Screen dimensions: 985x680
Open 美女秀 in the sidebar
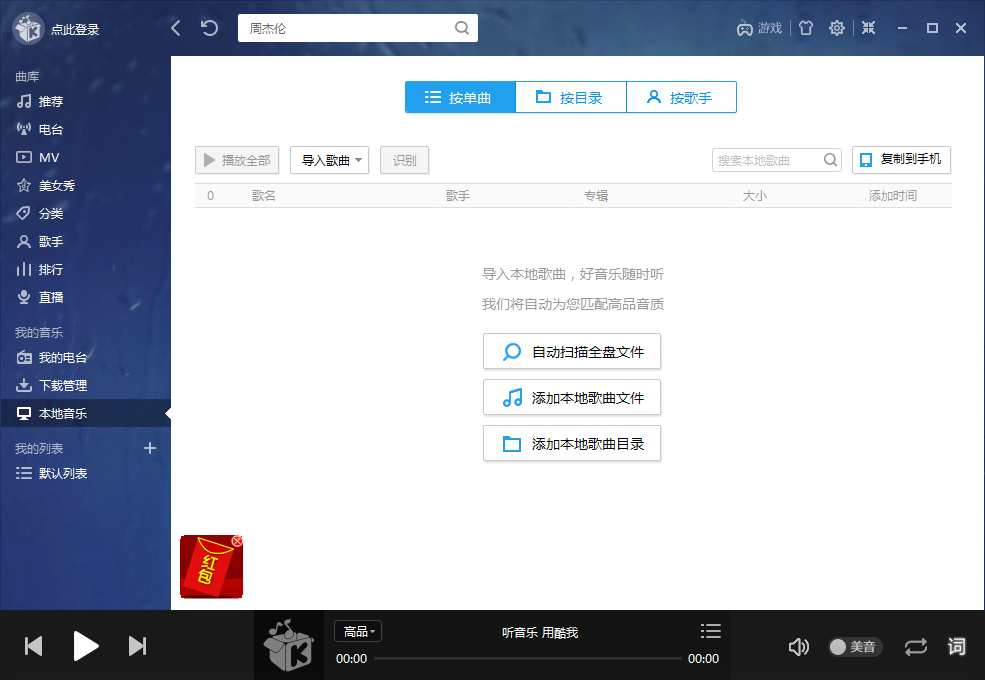[x=46, y=185]
